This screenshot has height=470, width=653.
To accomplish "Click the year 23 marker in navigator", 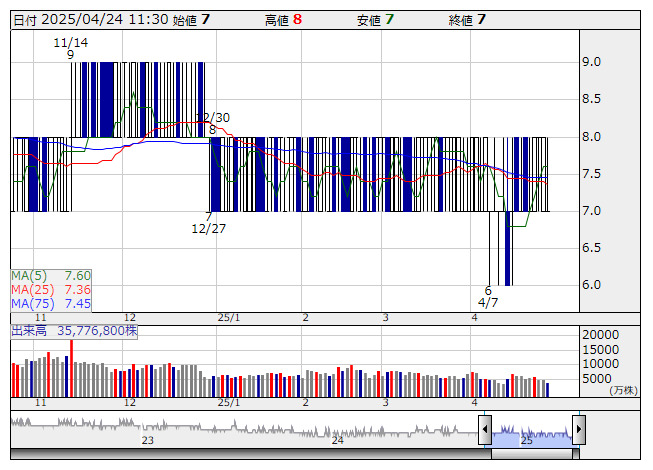I will coord(147,440).
